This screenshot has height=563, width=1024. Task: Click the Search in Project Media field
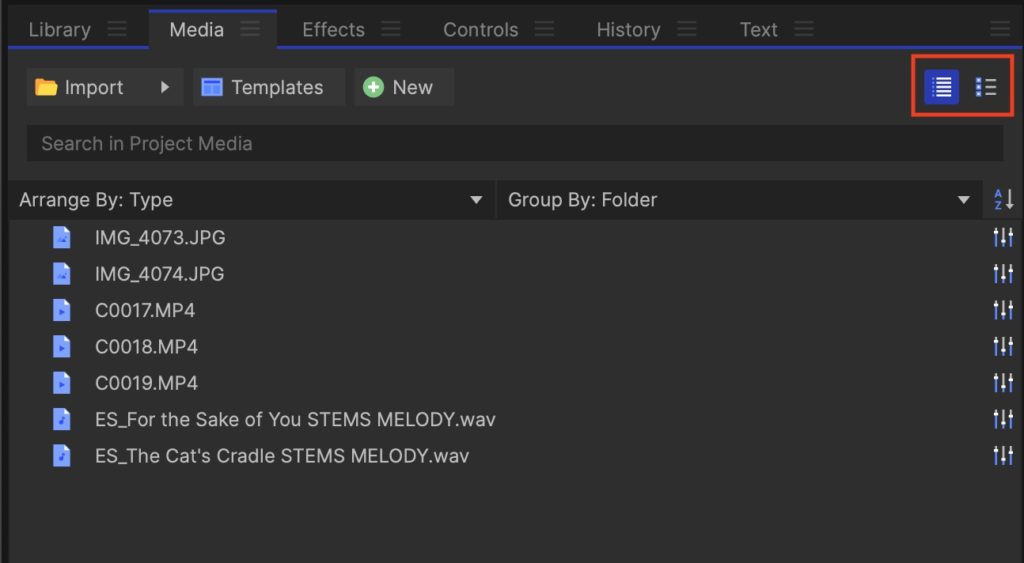pyautogui.click(x=514, y=143)
